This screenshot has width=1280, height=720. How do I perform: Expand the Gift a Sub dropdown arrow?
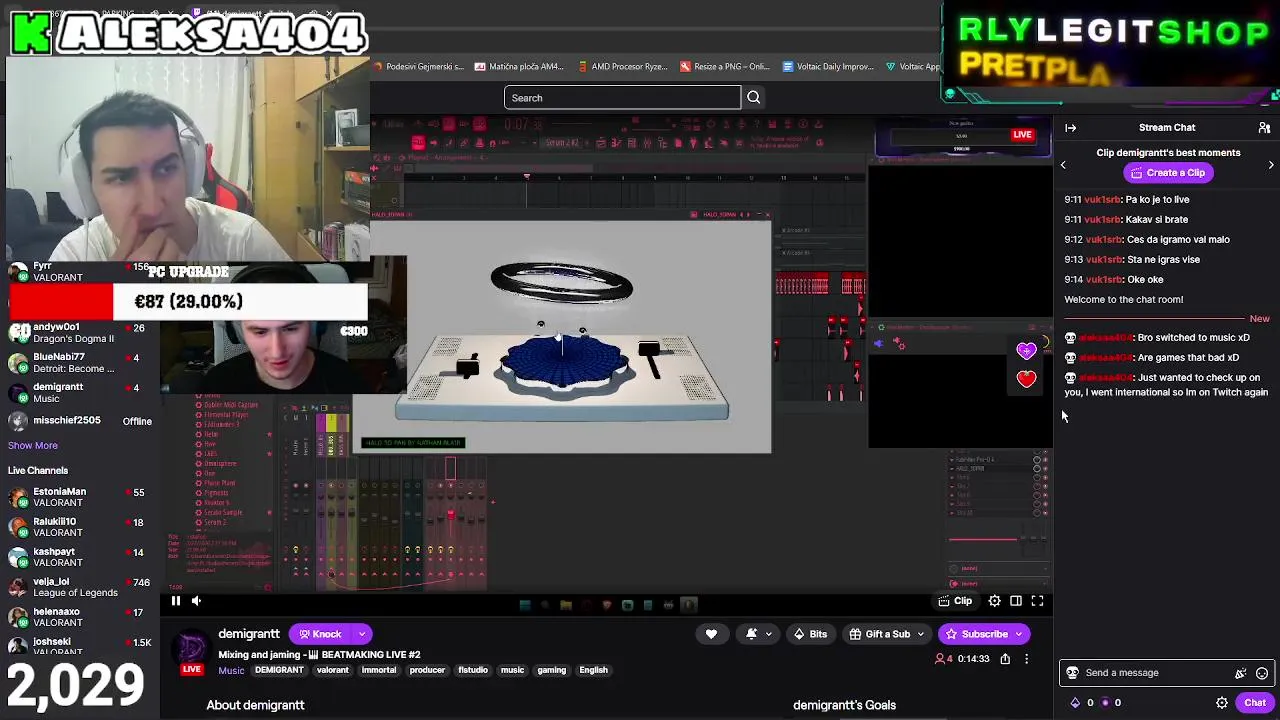pos(921,634)
